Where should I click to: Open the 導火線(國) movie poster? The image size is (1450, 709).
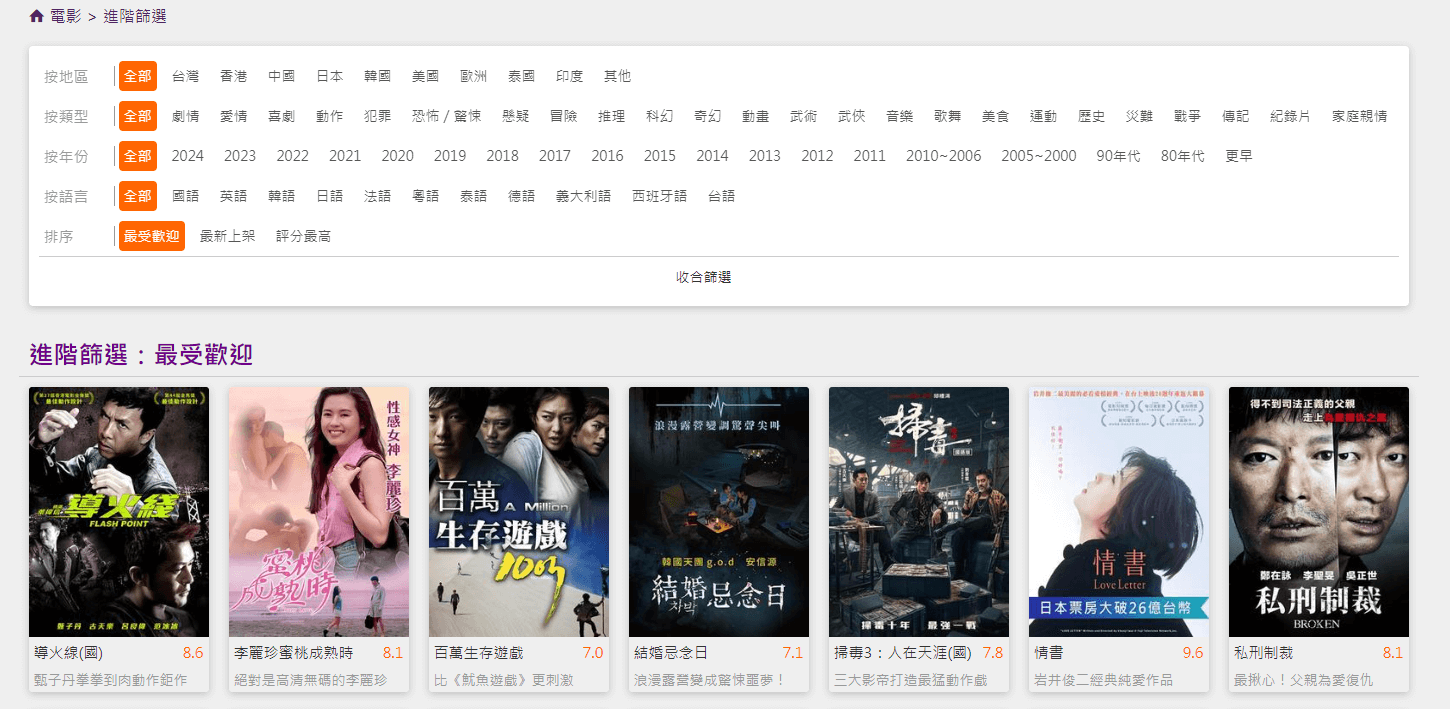119,511
